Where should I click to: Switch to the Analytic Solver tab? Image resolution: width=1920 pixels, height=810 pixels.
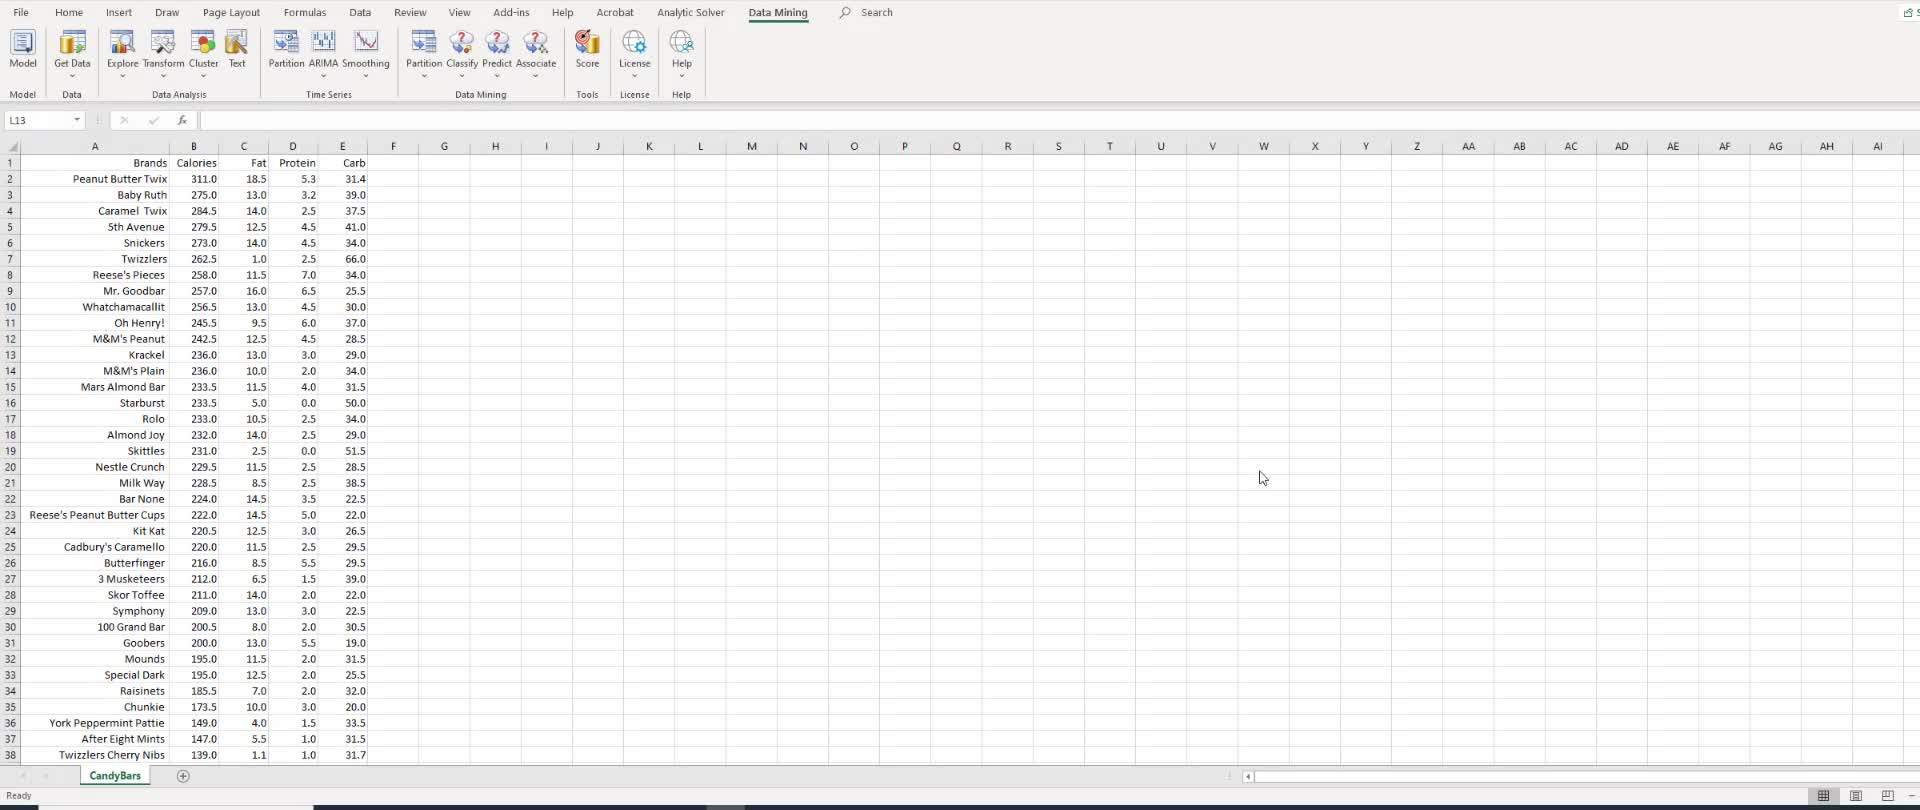[691, 13]
